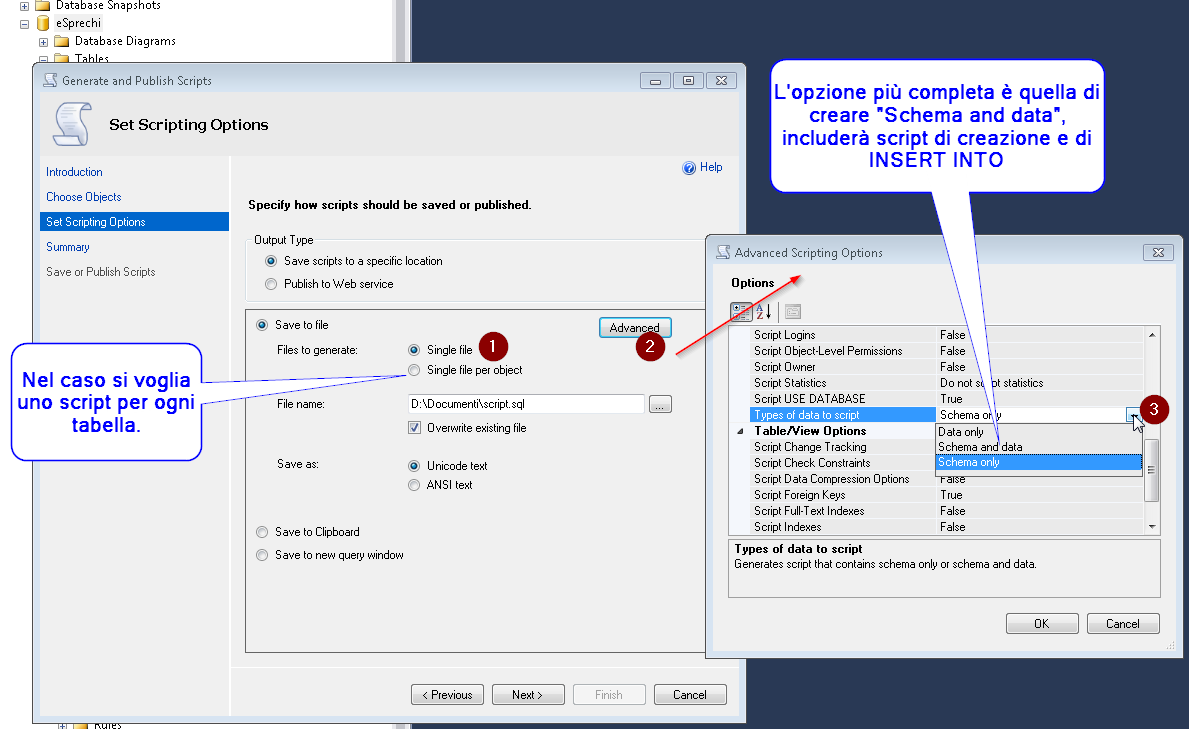Collapse the eSprechi database tree node
Viewport: 1189px width, 729px height.
pyautogui.click(x=25, y=23)
